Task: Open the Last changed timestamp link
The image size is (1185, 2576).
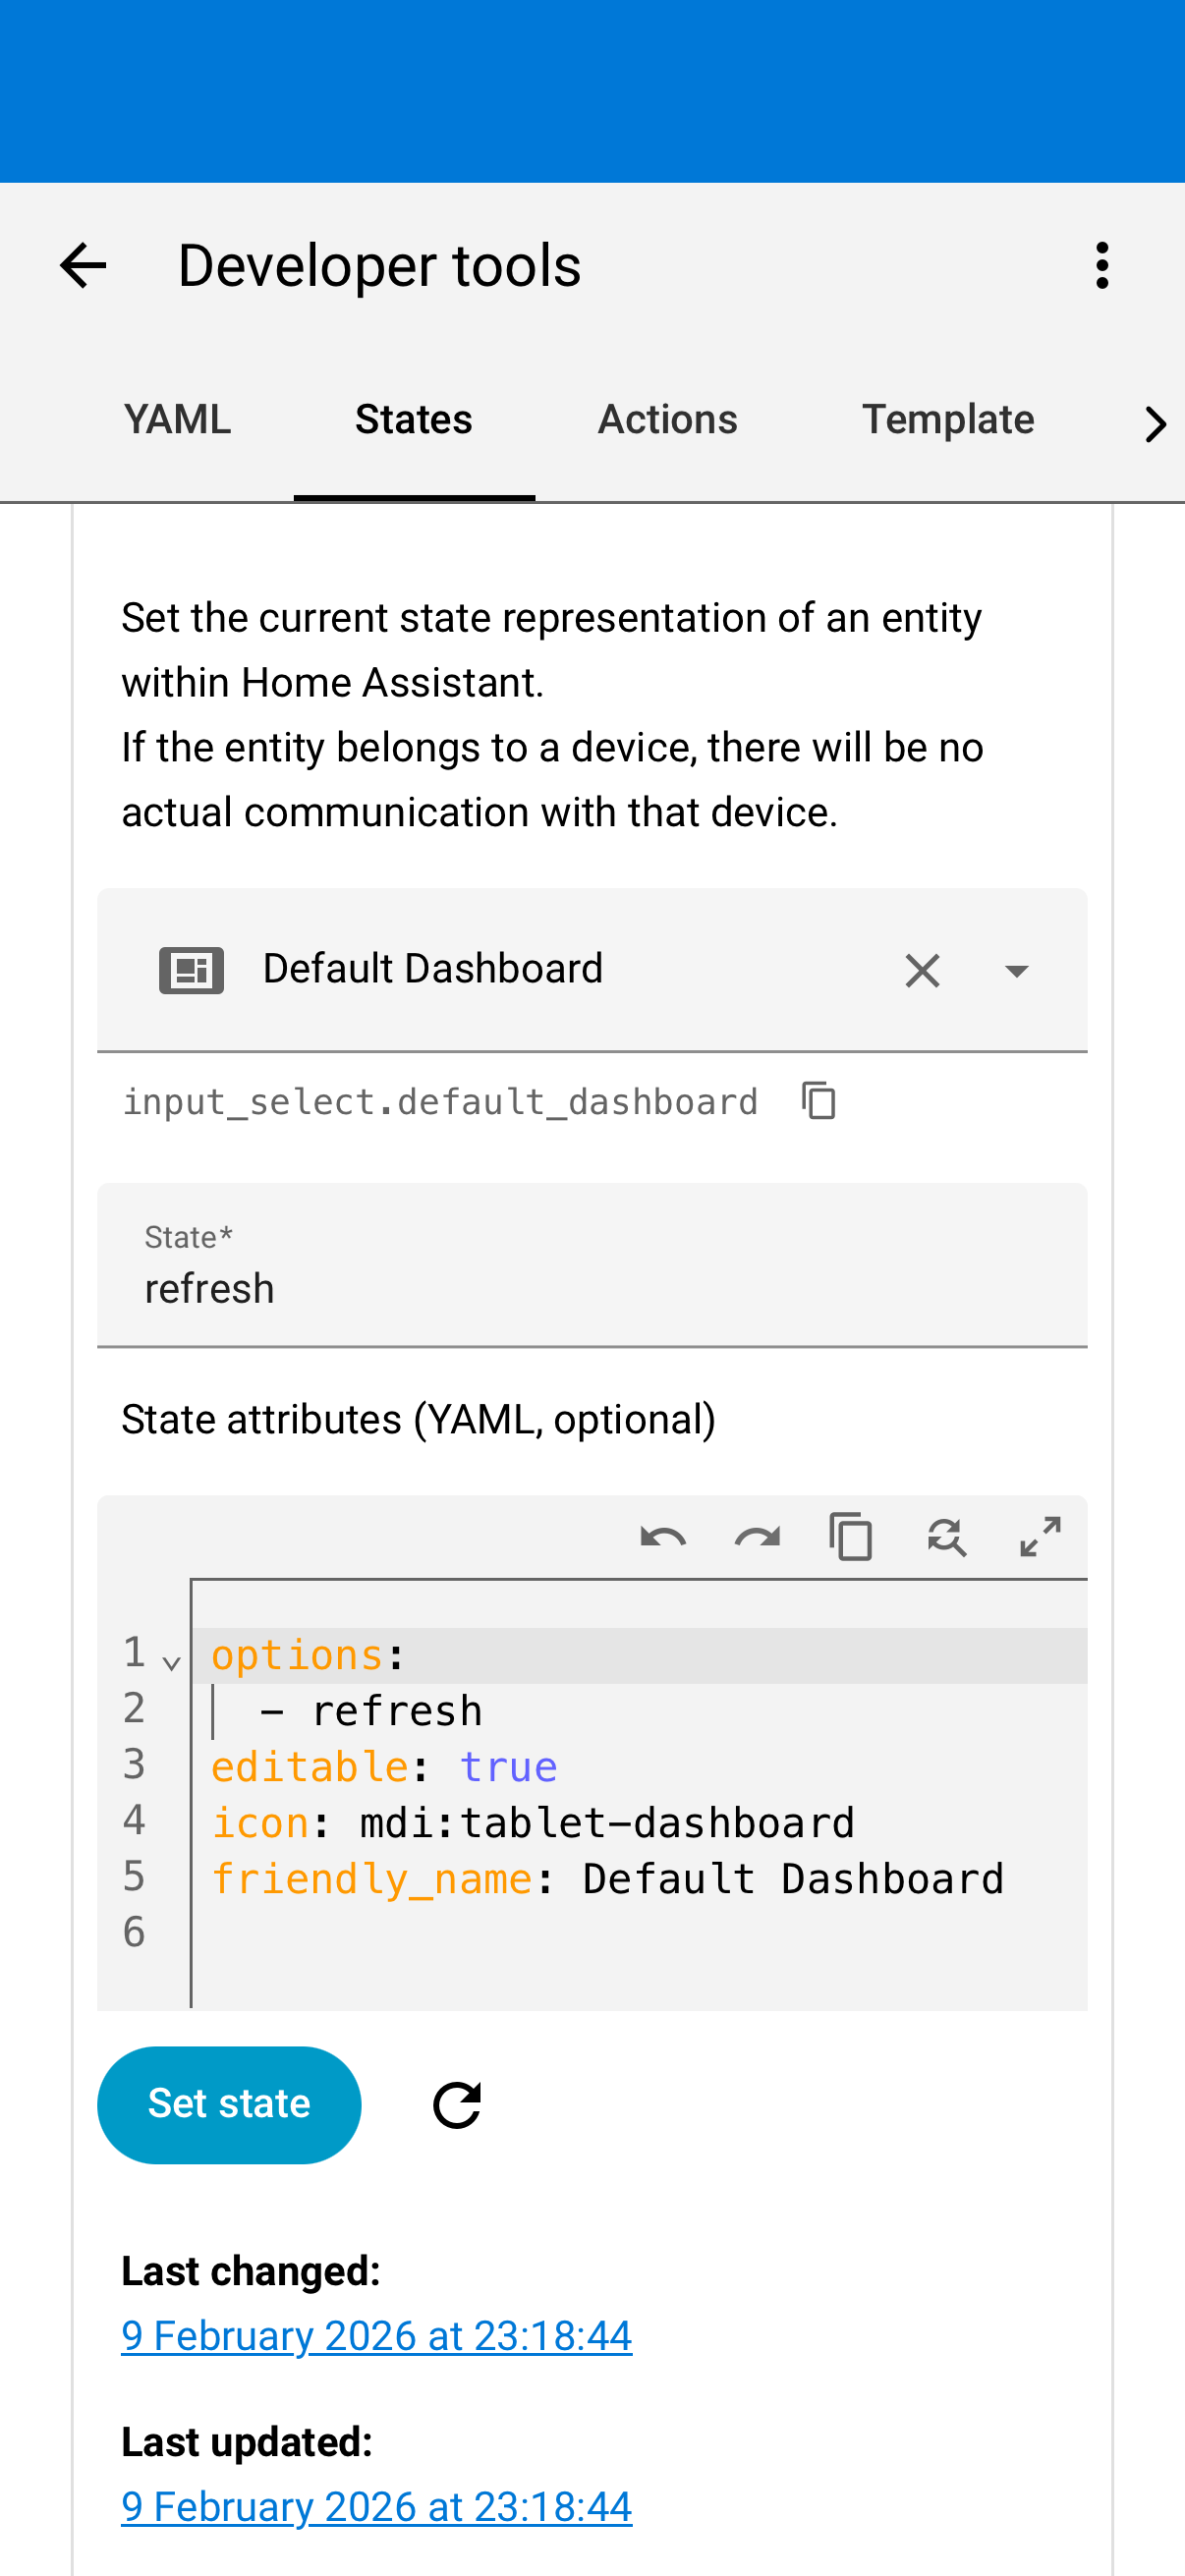Action: [x=376, y=2336]
